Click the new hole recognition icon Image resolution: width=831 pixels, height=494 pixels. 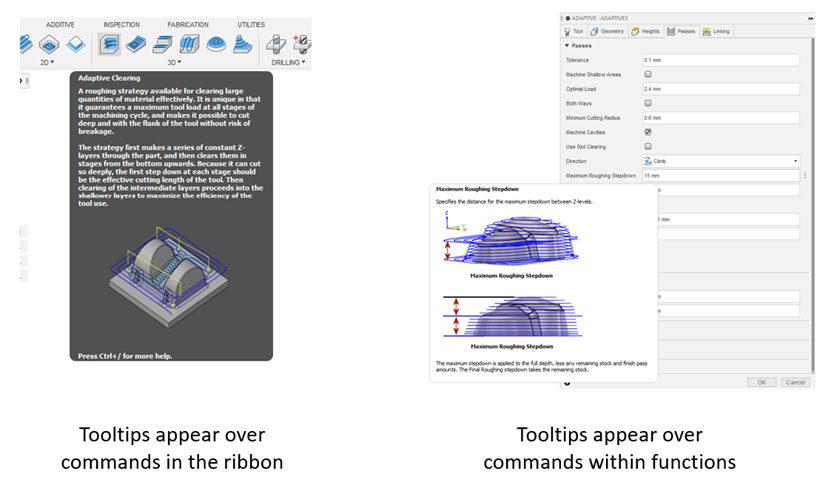(303, 44)
